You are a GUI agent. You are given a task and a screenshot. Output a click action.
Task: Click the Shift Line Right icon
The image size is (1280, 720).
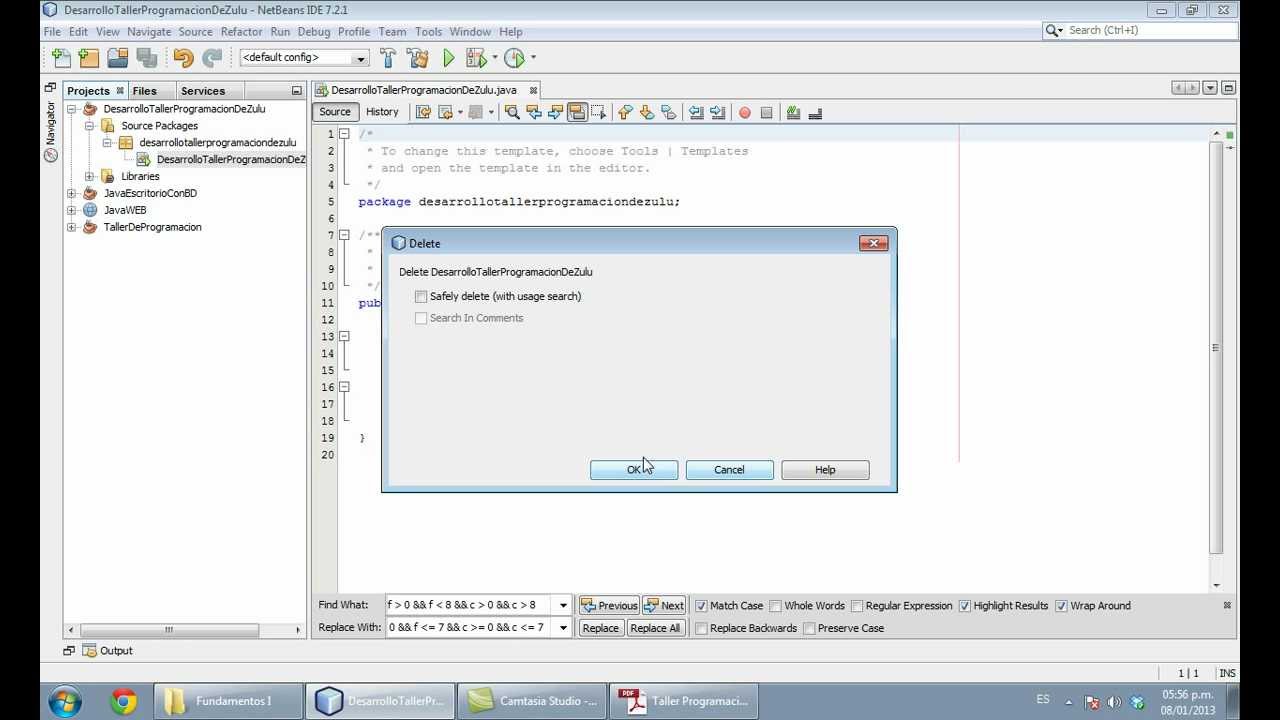pos(718,113)
